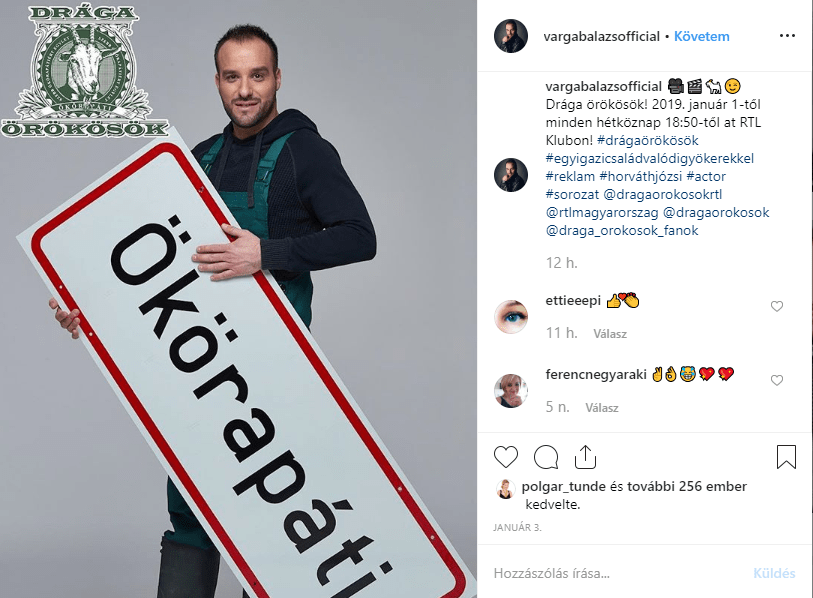Image resolution: width=813 pixels, height=598 pixels.
Task: Like the post with heart icon
Action: (x=506, y=457)
